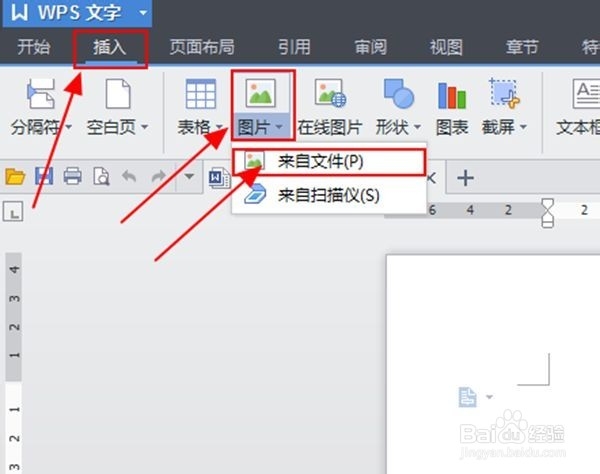Expand the WPS 文字 title dropdown arrow
This screenshot has width=600, height=474.
coord(143,13)
